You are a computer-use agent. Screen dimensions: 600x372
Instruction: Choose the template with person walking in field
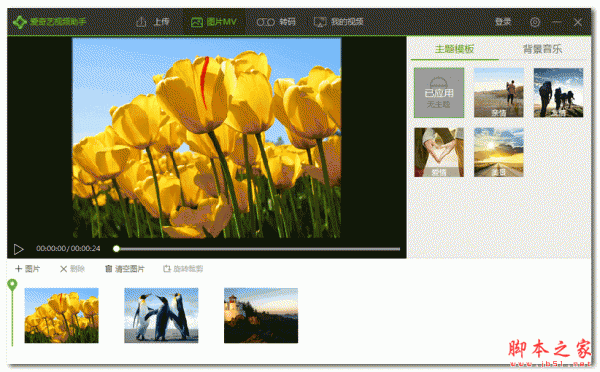[499, 93]
